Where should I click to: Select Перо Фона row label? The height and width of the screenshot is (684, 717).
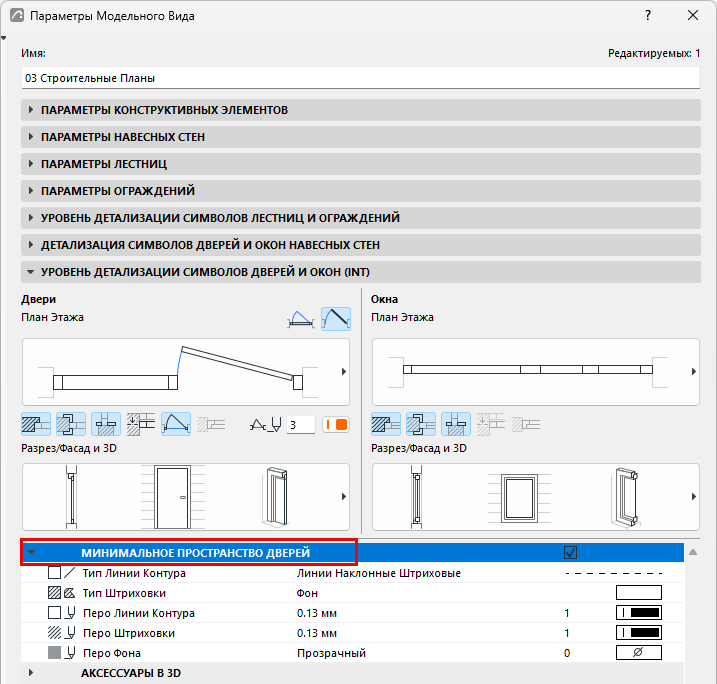coord(112,653)
